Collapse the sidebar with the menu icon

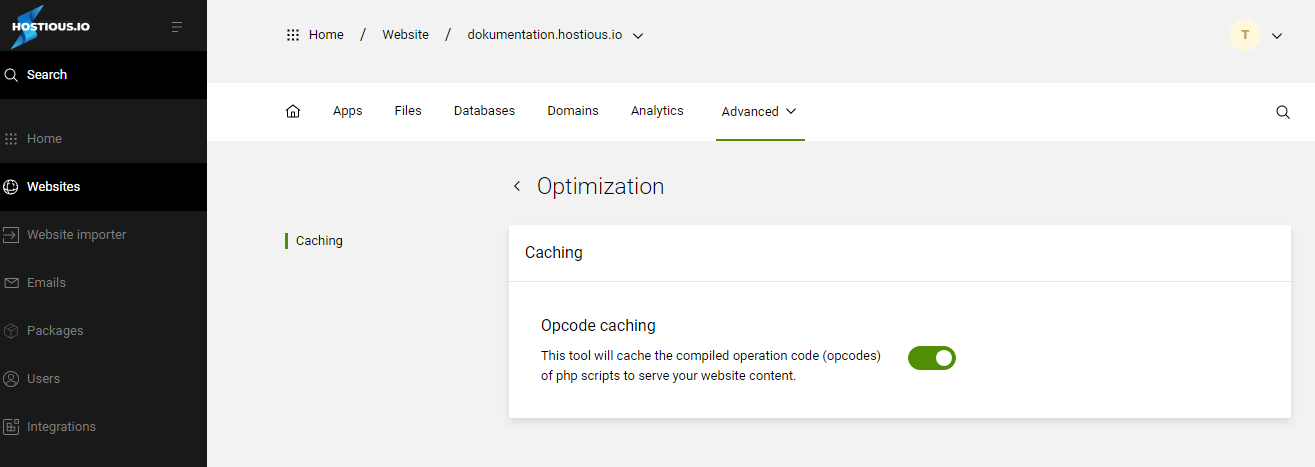tap(177, 27)
